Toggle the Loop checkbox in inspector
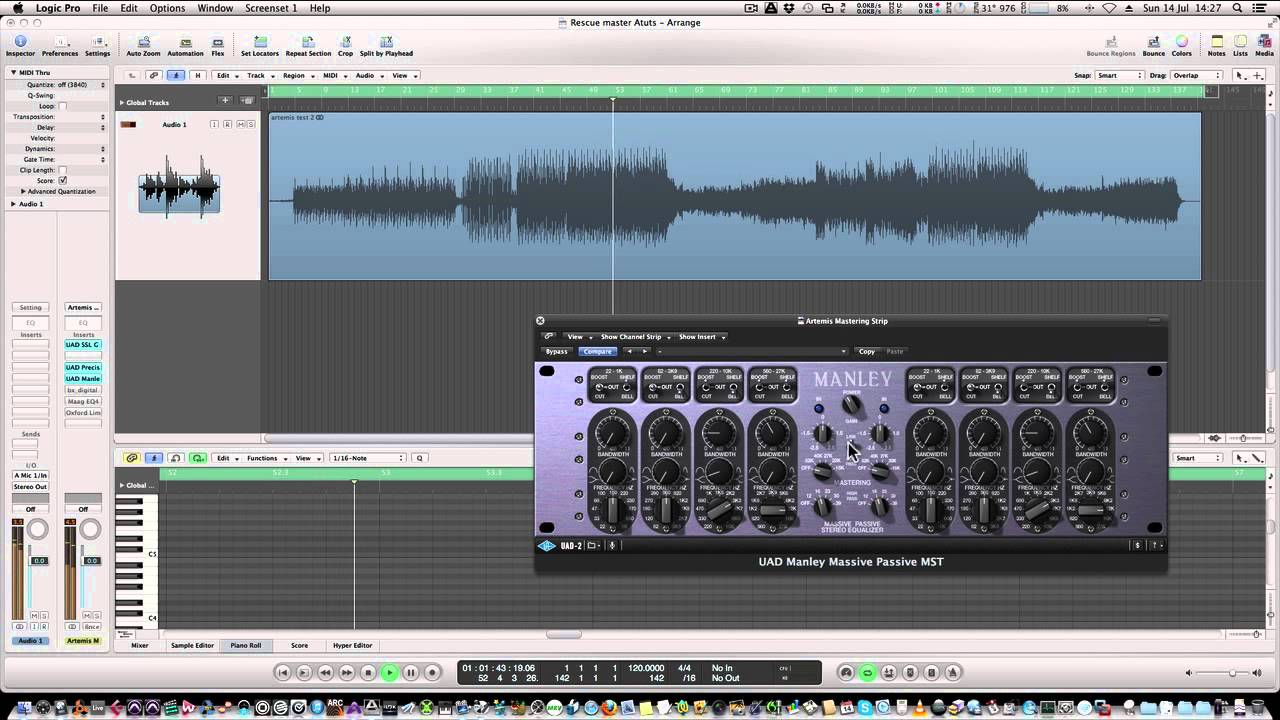 click(62, 106)
